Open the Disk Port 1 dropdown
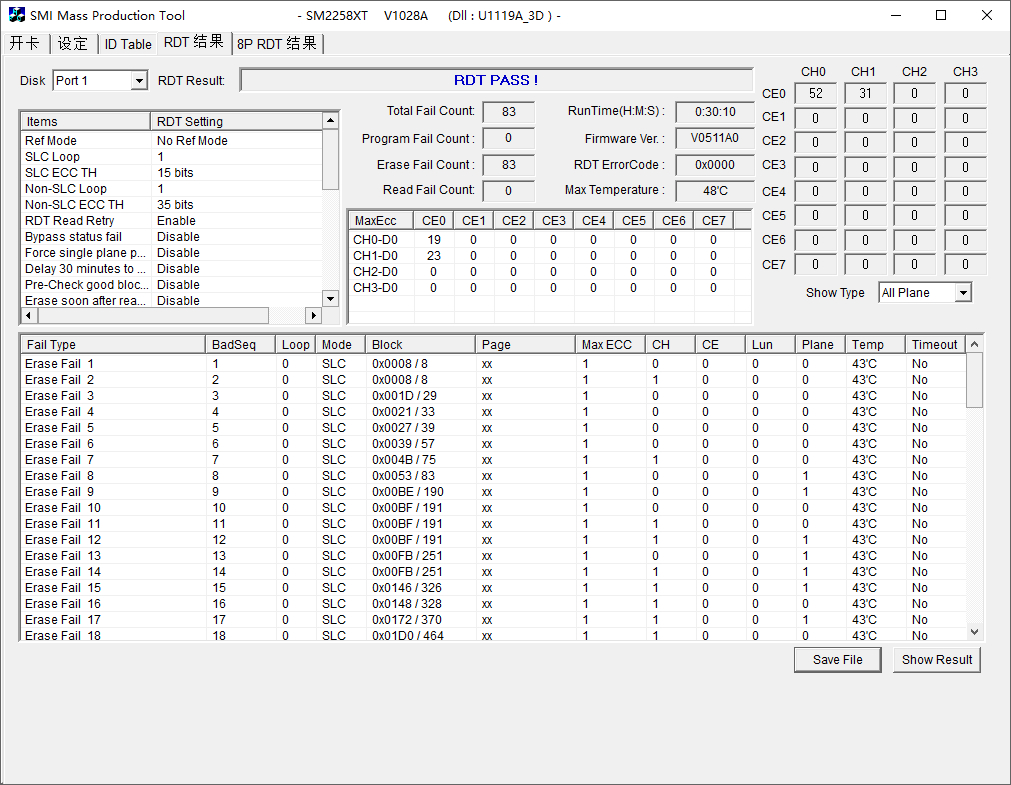This screenshot has height=785, width=1011. click(x=139, y=80)
